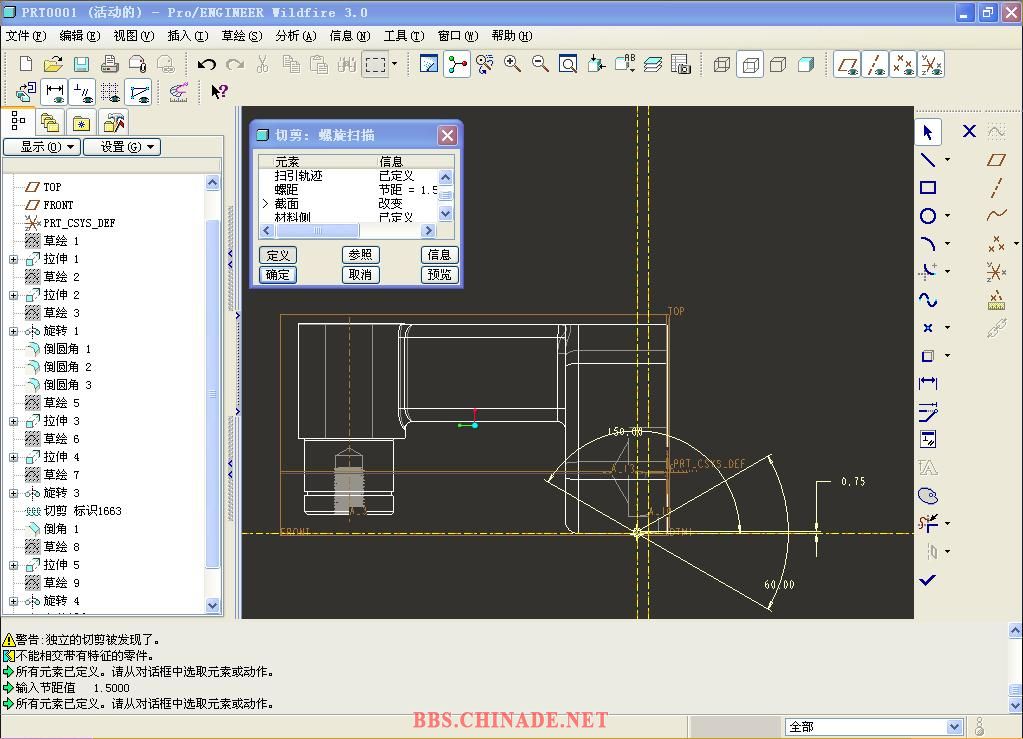Toggle shaded display mode
This screenshot has height=739, width=1023.
(x=806, y=64)
